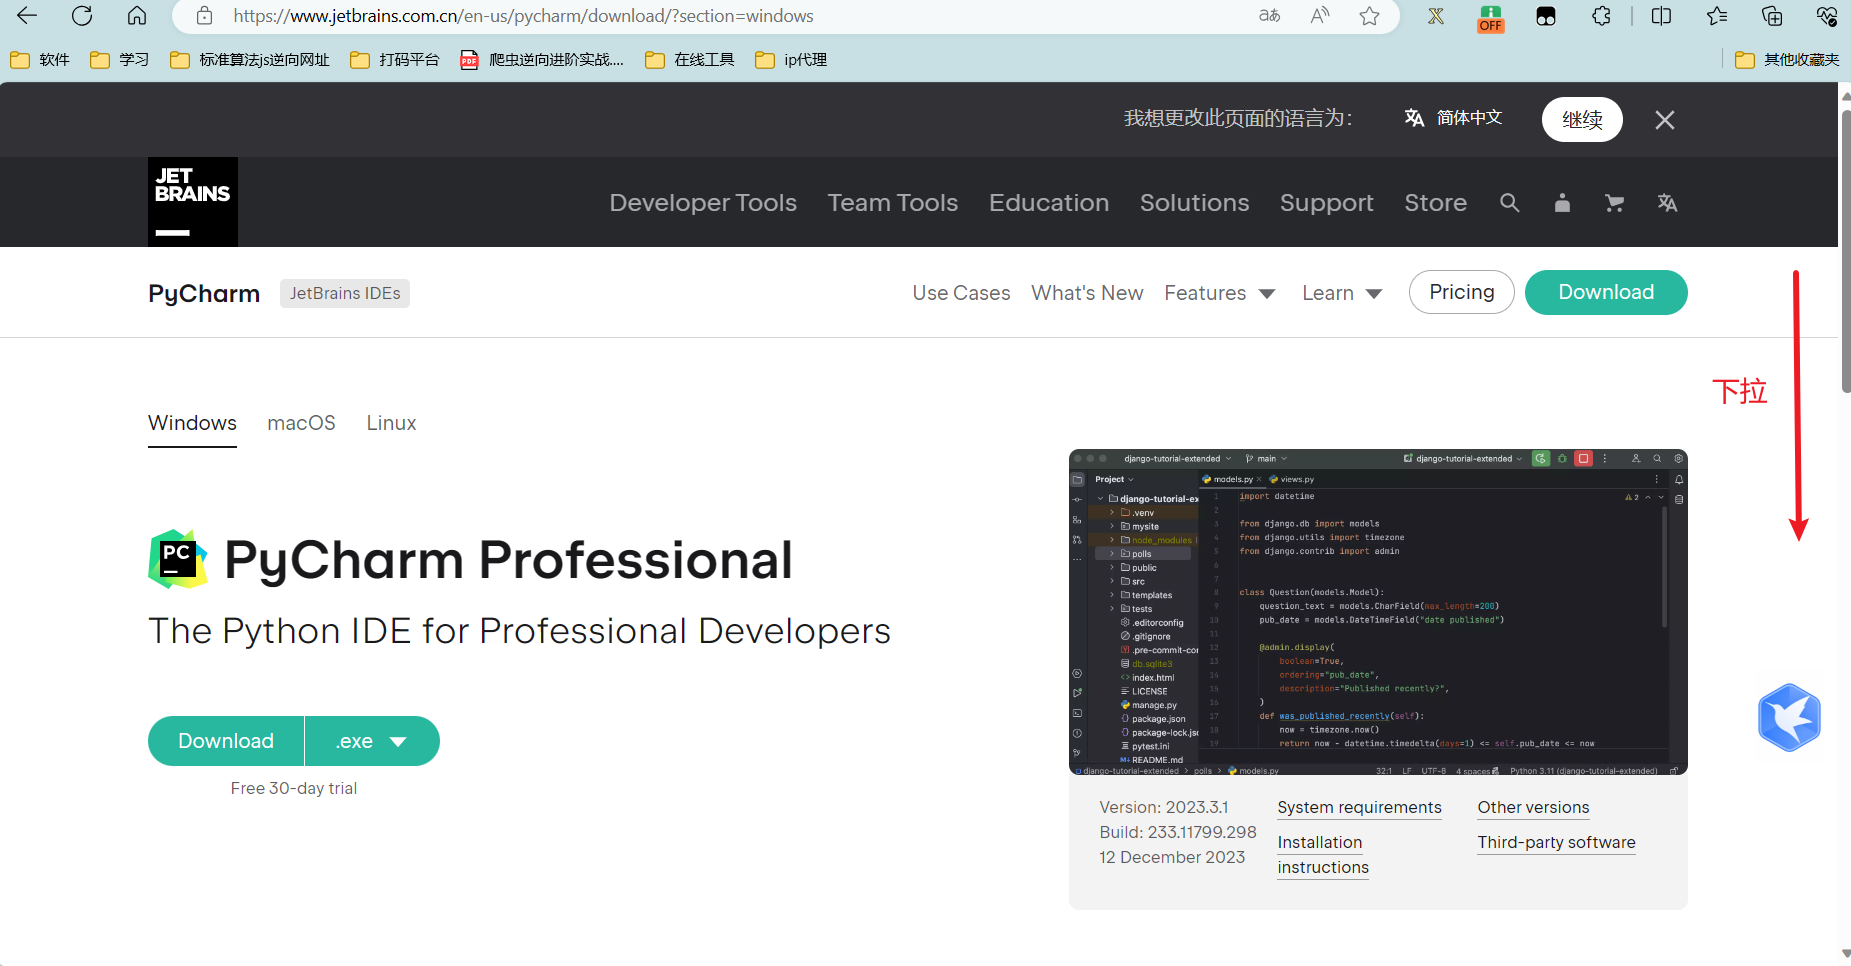Open Third-party software link
The height and width of the screenshot is (966, 1851).
click(1556, 842)
